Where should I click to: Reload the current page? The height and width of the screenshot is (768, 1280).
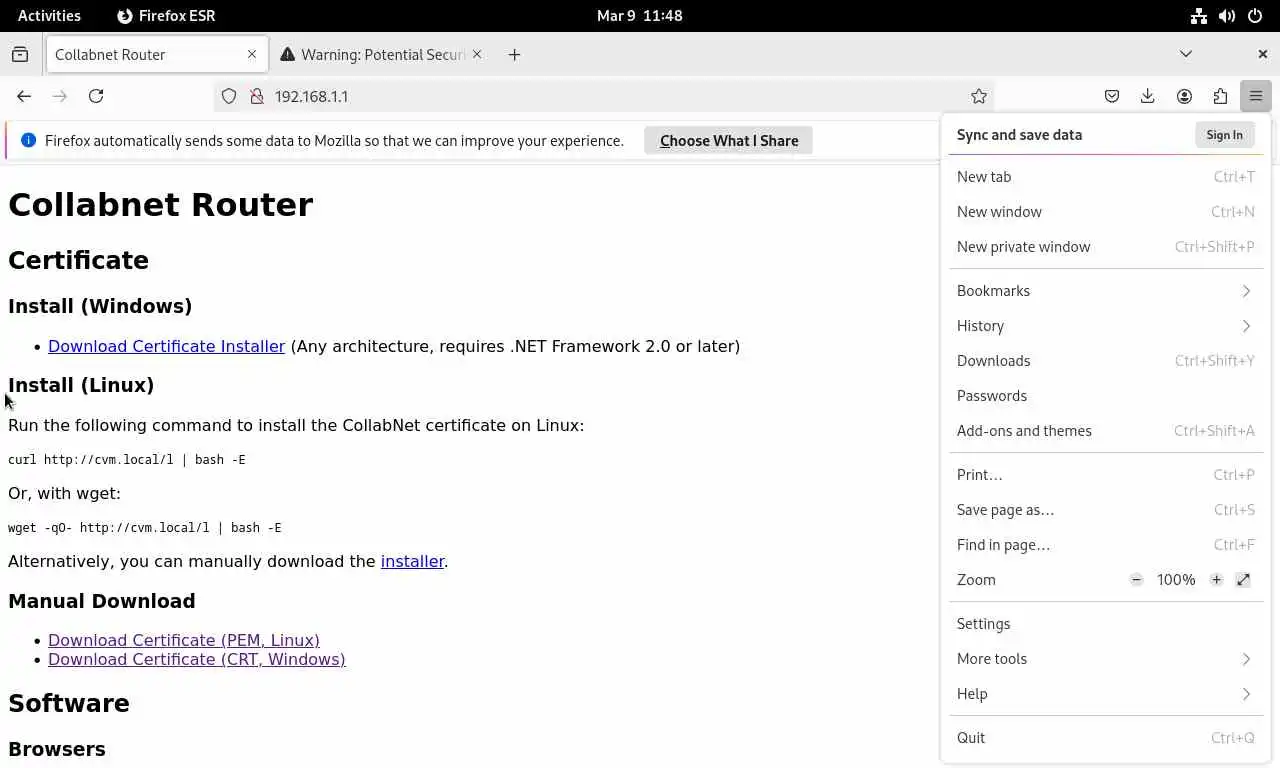96,96
